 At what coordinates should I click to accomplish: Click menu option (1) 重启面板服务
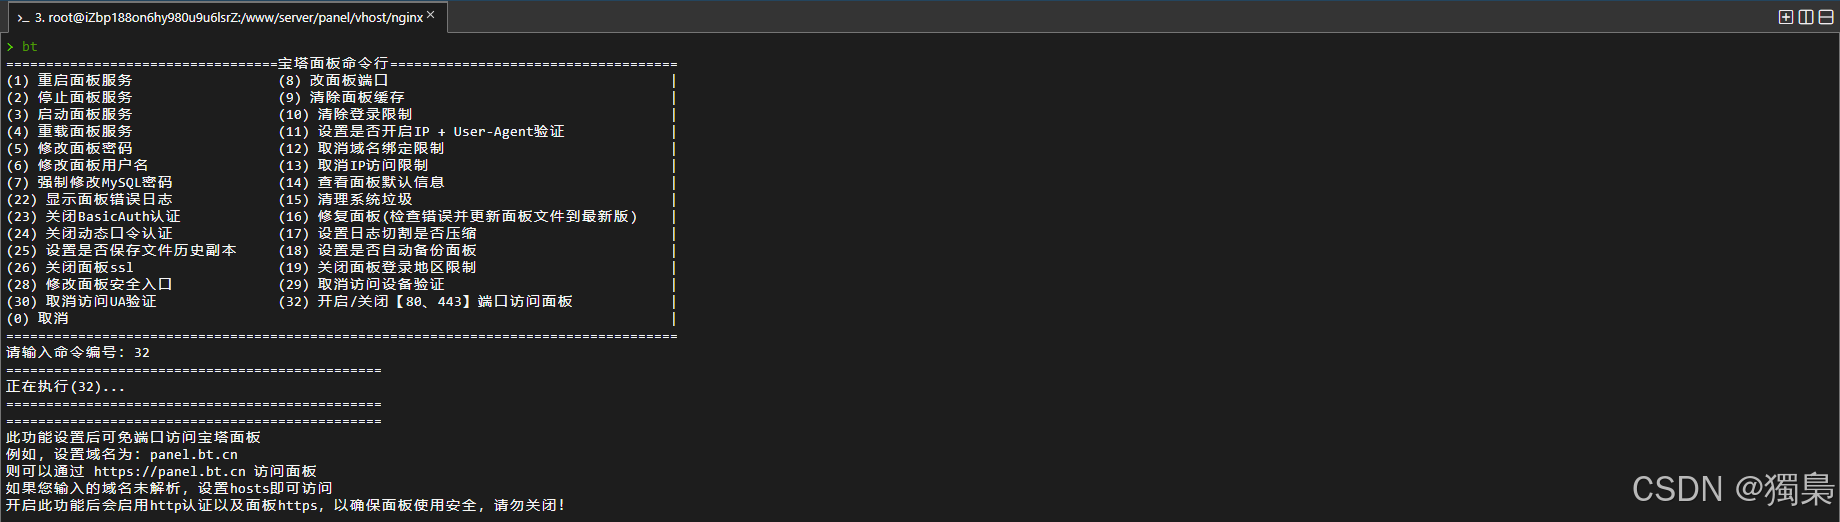pyautogui.click(x=69, y=80)
